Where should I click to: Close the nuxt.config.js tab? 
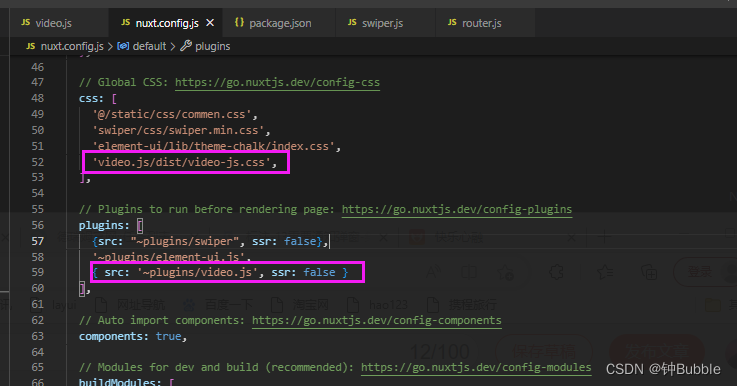[x=210, y=23]
